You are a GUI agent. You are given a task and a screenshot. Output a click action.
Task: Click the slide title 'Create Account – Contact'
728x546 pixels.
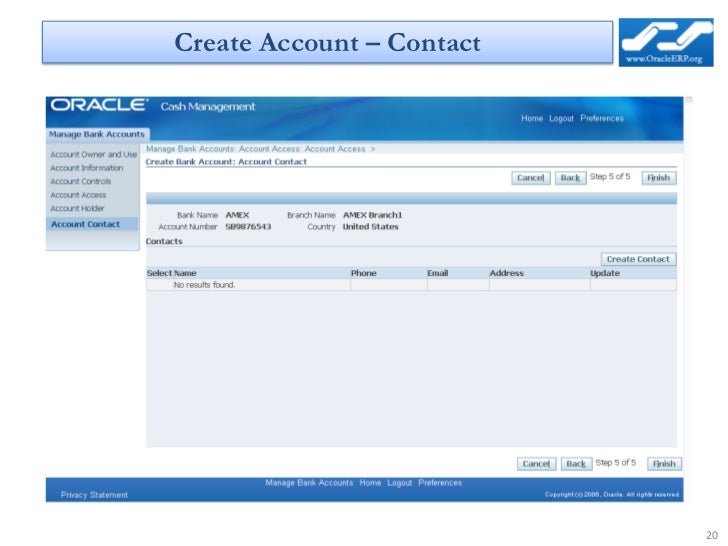click(x=327, y=42)
